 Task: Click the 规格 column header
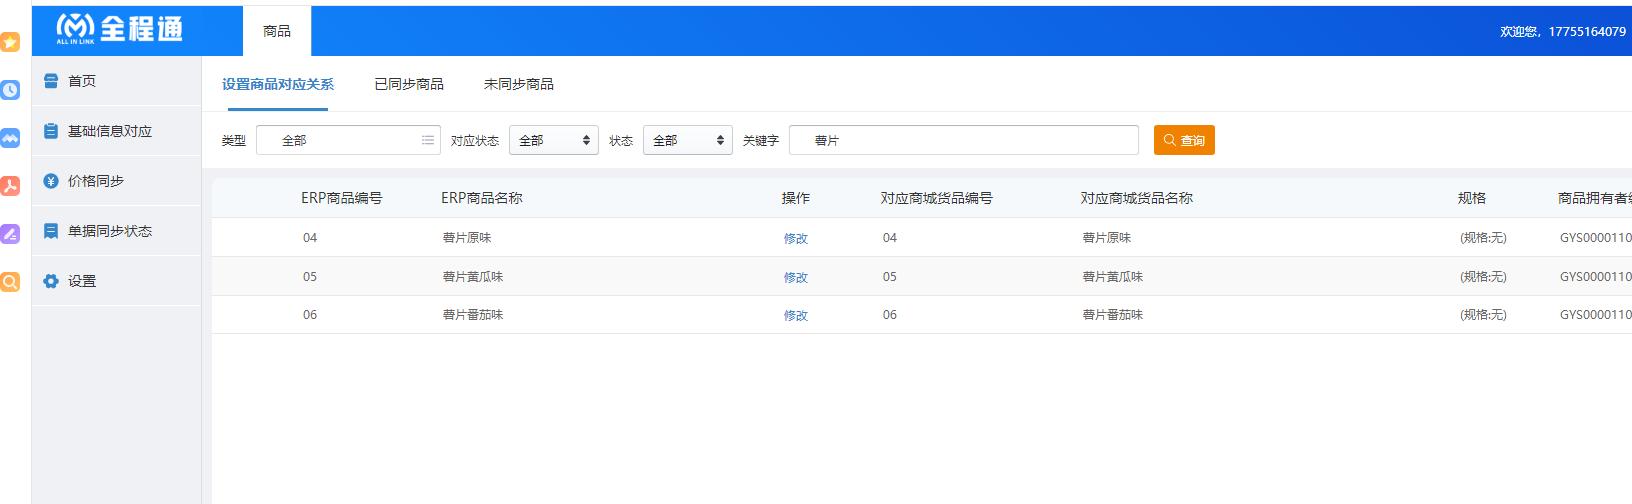(x=1472, y=198)
